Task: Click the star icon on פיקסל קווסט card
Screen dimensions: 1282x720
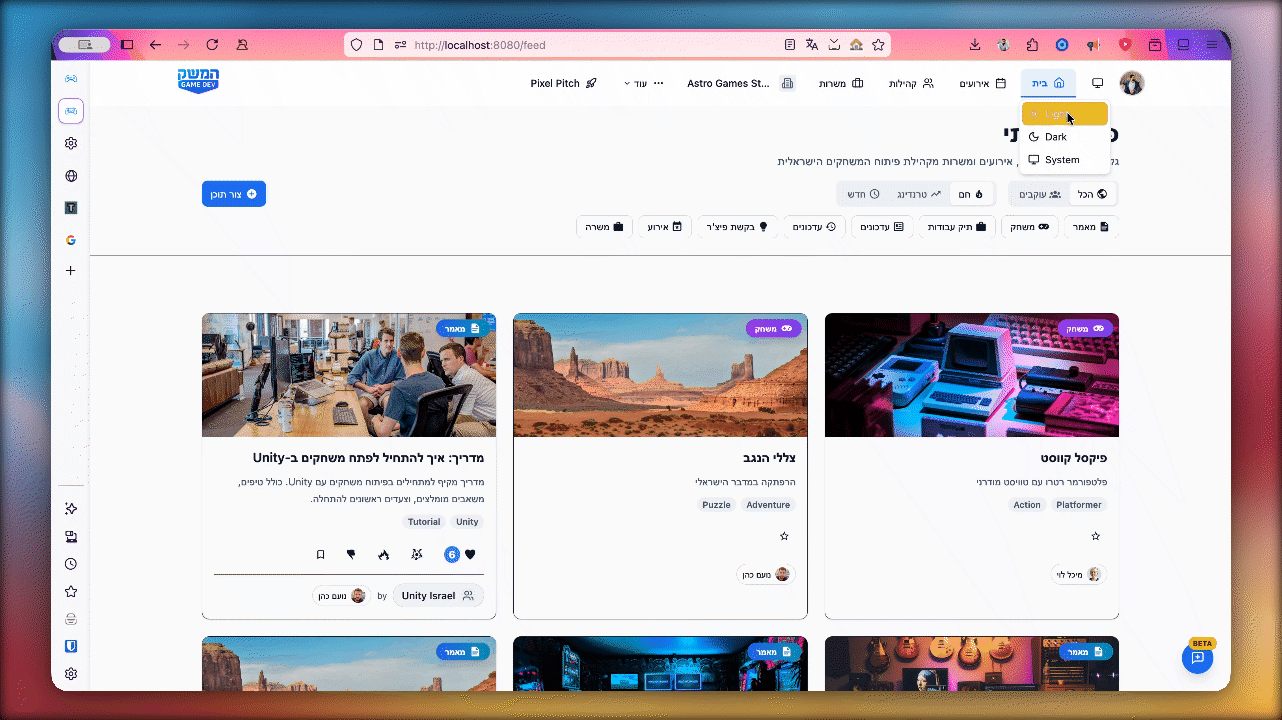Action: pos(1096,536)
